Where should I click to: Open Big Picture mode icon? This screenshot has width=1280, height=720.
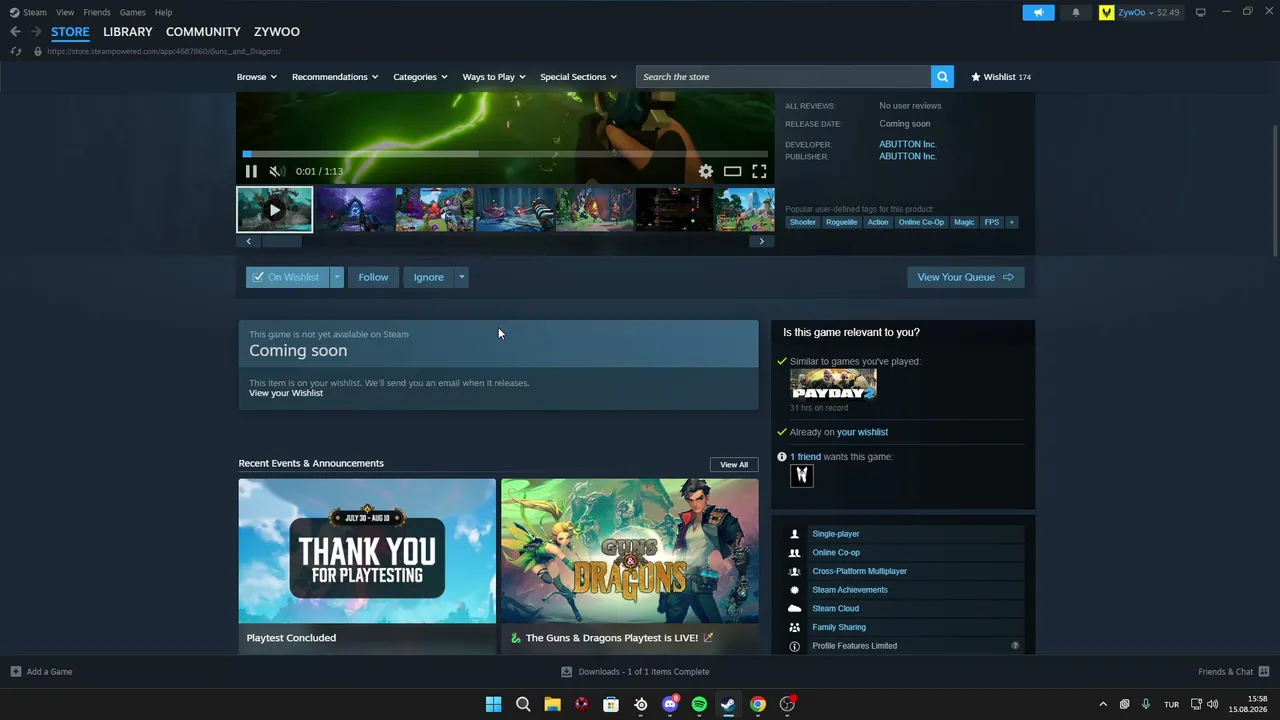pos(1201,12)
